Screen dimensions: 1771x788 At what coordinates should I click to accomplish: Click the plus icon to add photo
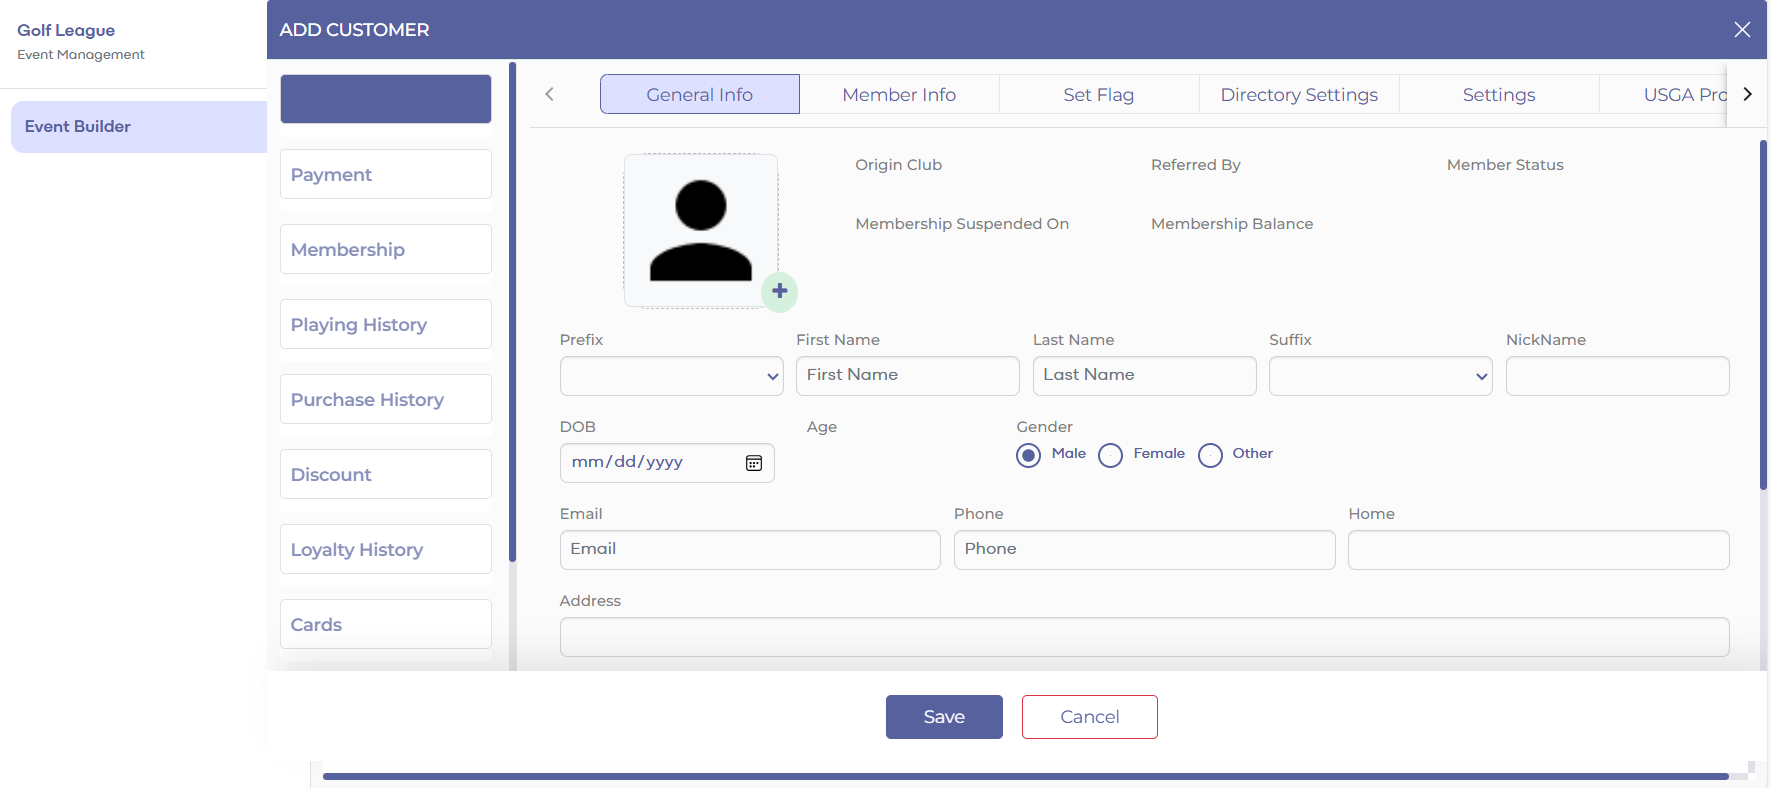[x=779, y=291]
